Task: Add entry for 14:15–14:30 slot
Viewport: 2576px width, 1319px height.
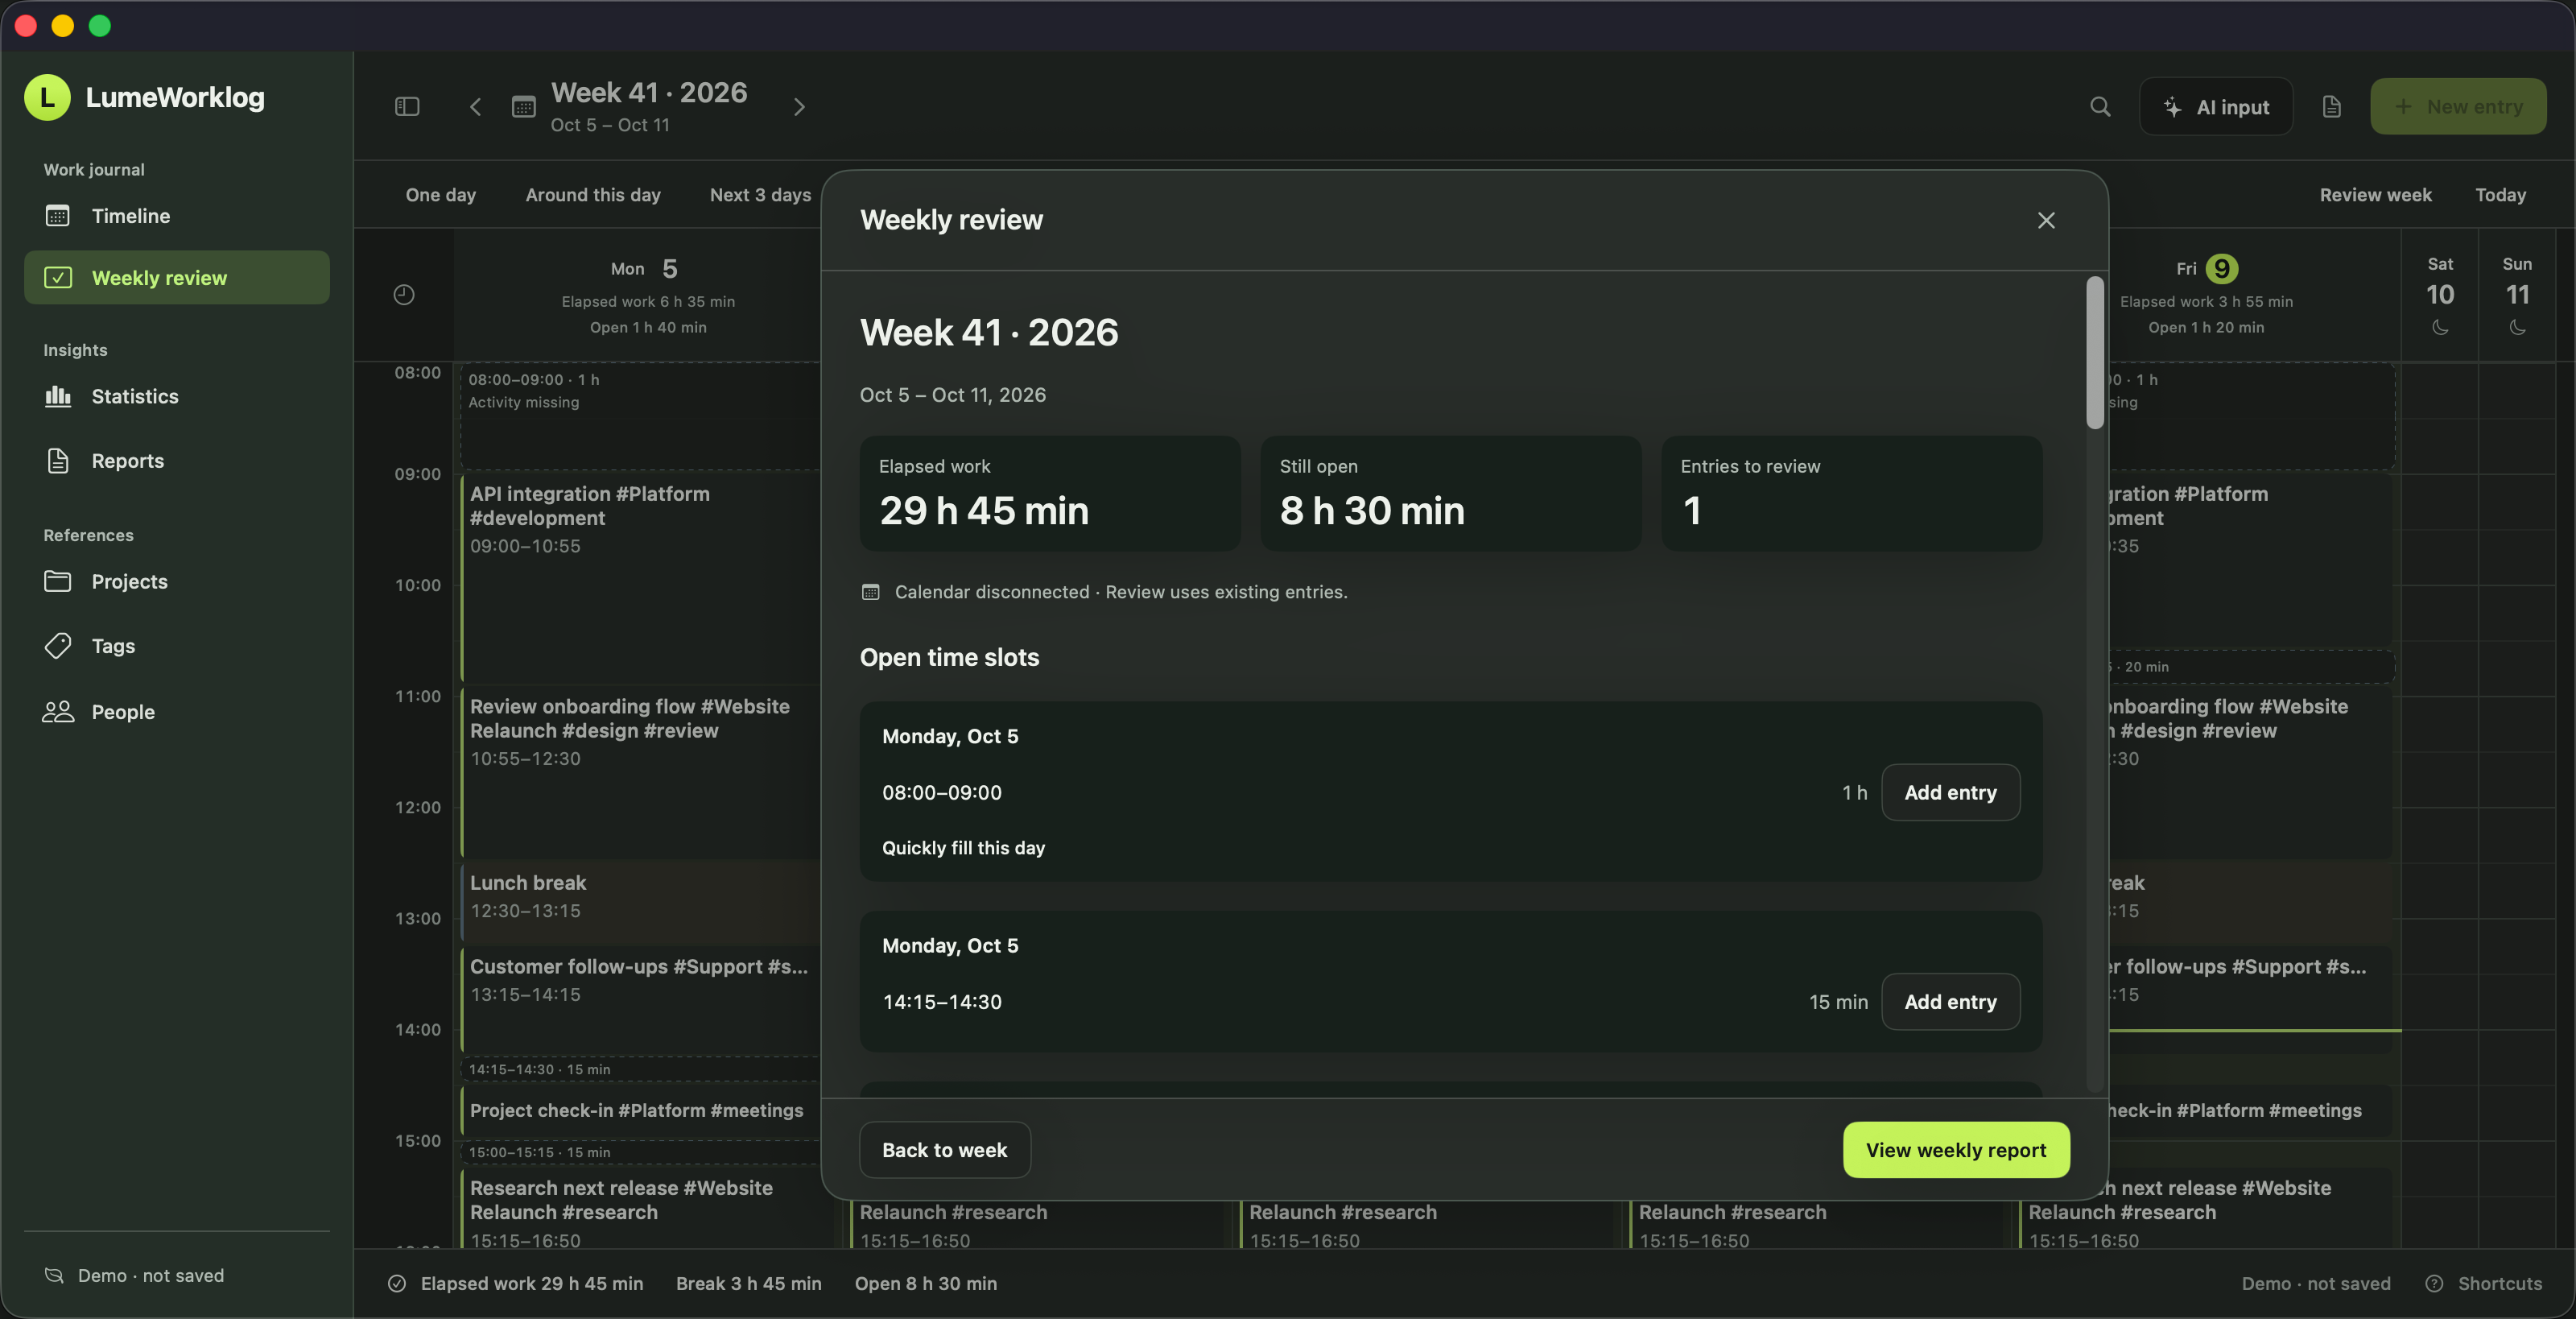Action: 1950,1002
